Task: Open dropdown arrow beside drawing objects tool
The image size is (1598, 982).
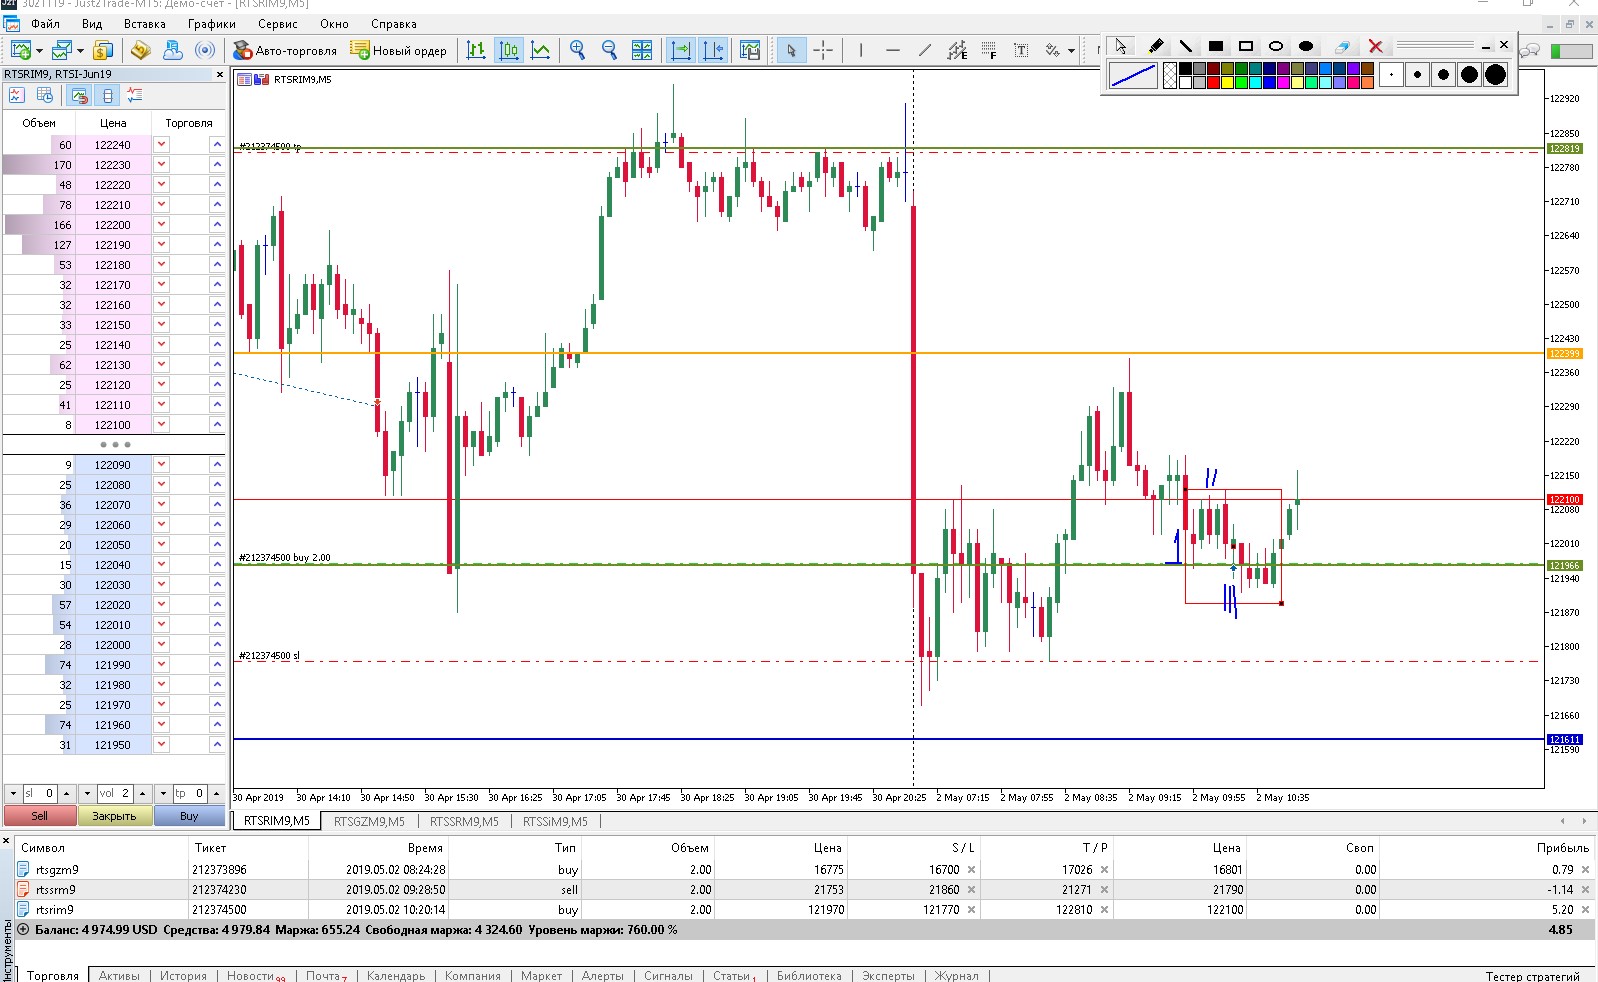Action: 1071,51
